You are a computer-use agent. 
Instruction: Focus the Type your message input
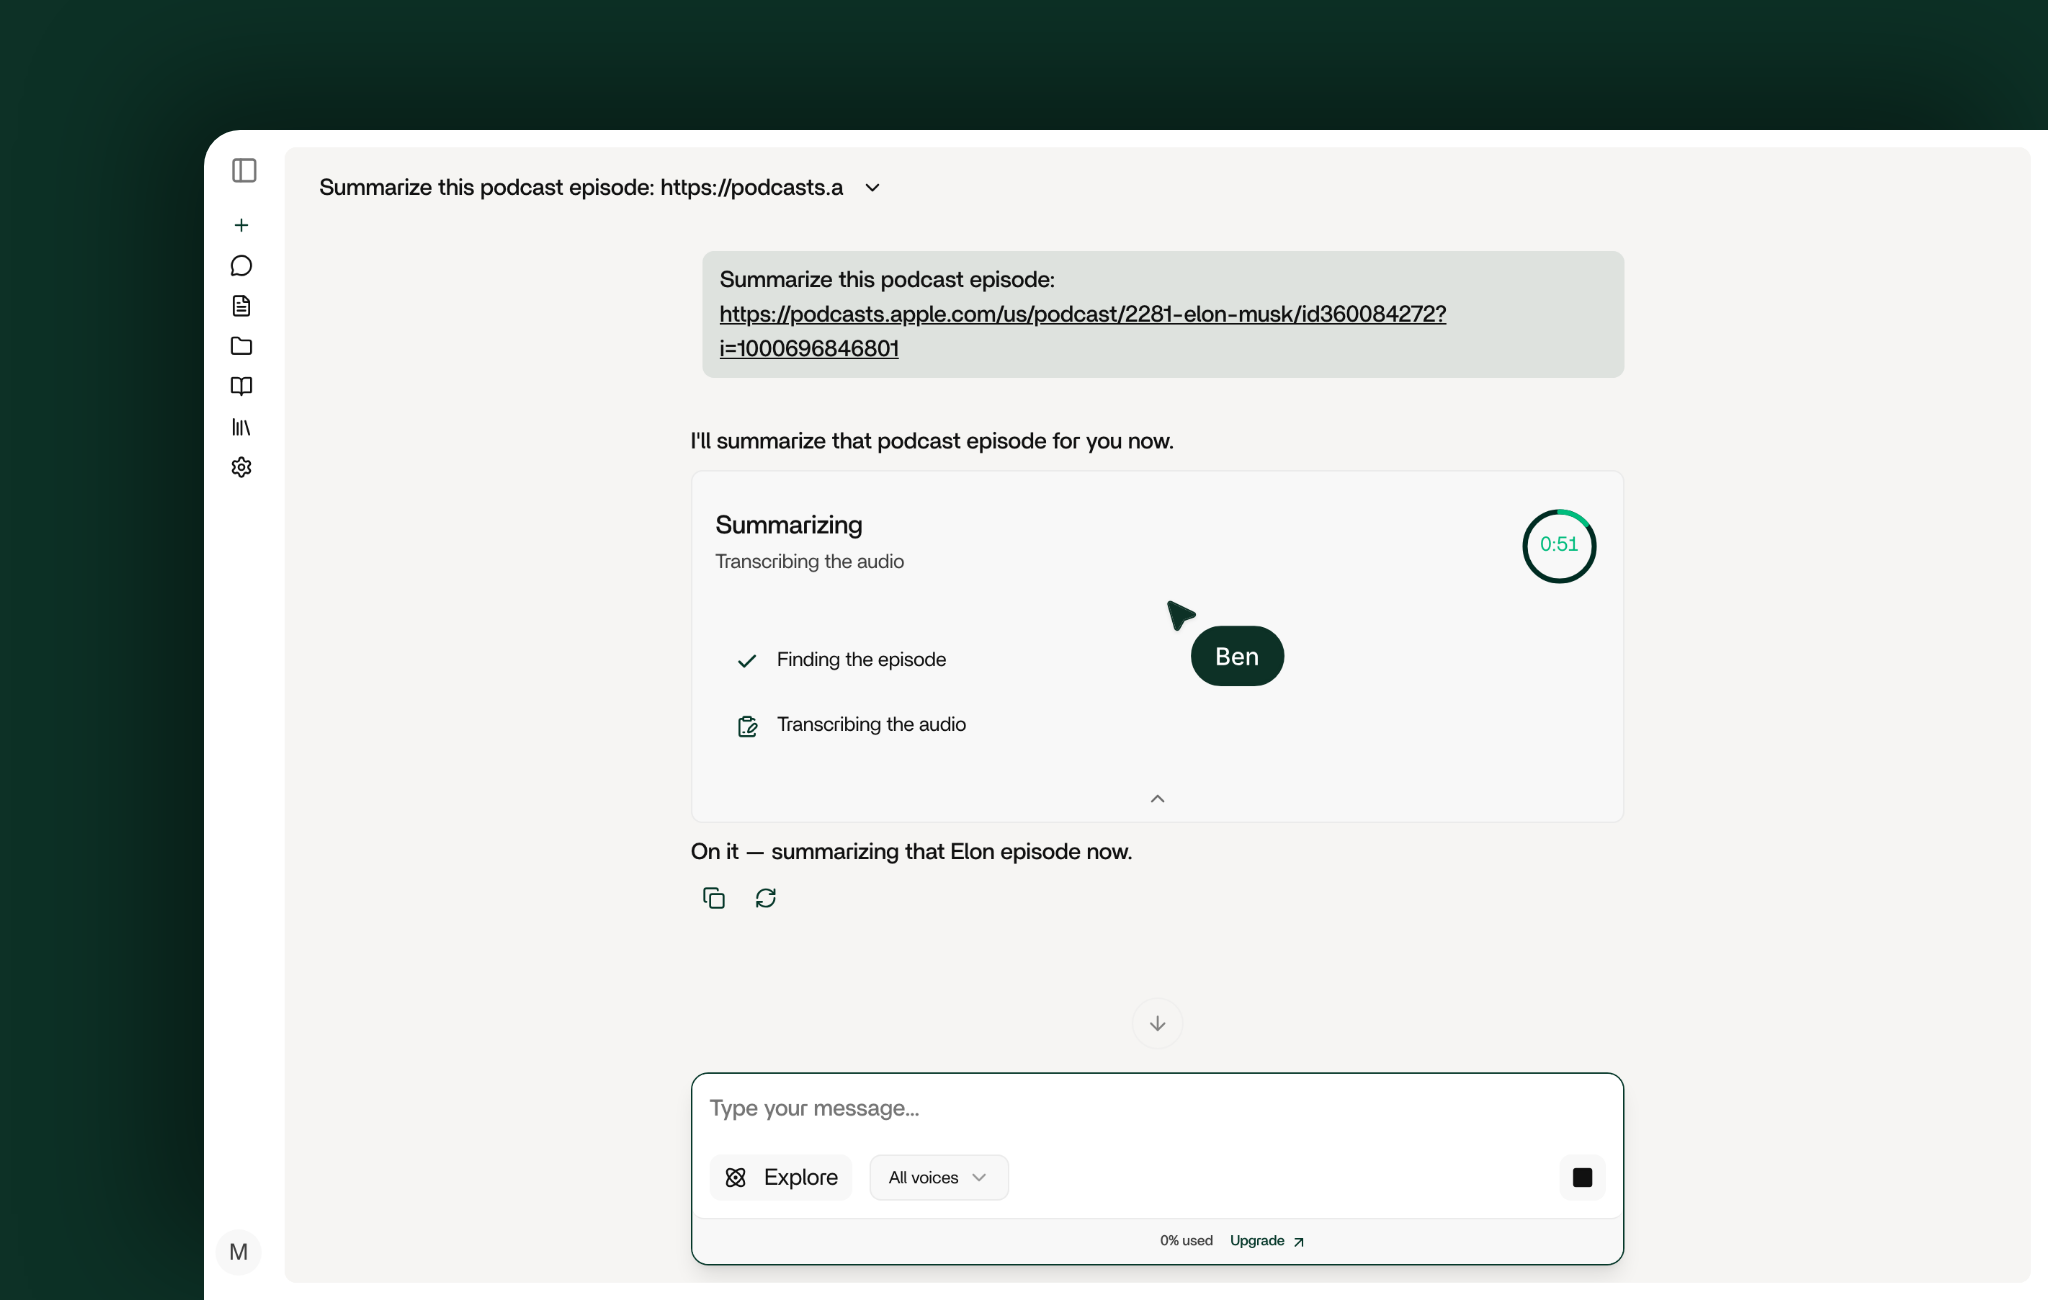[1157, 1108]
